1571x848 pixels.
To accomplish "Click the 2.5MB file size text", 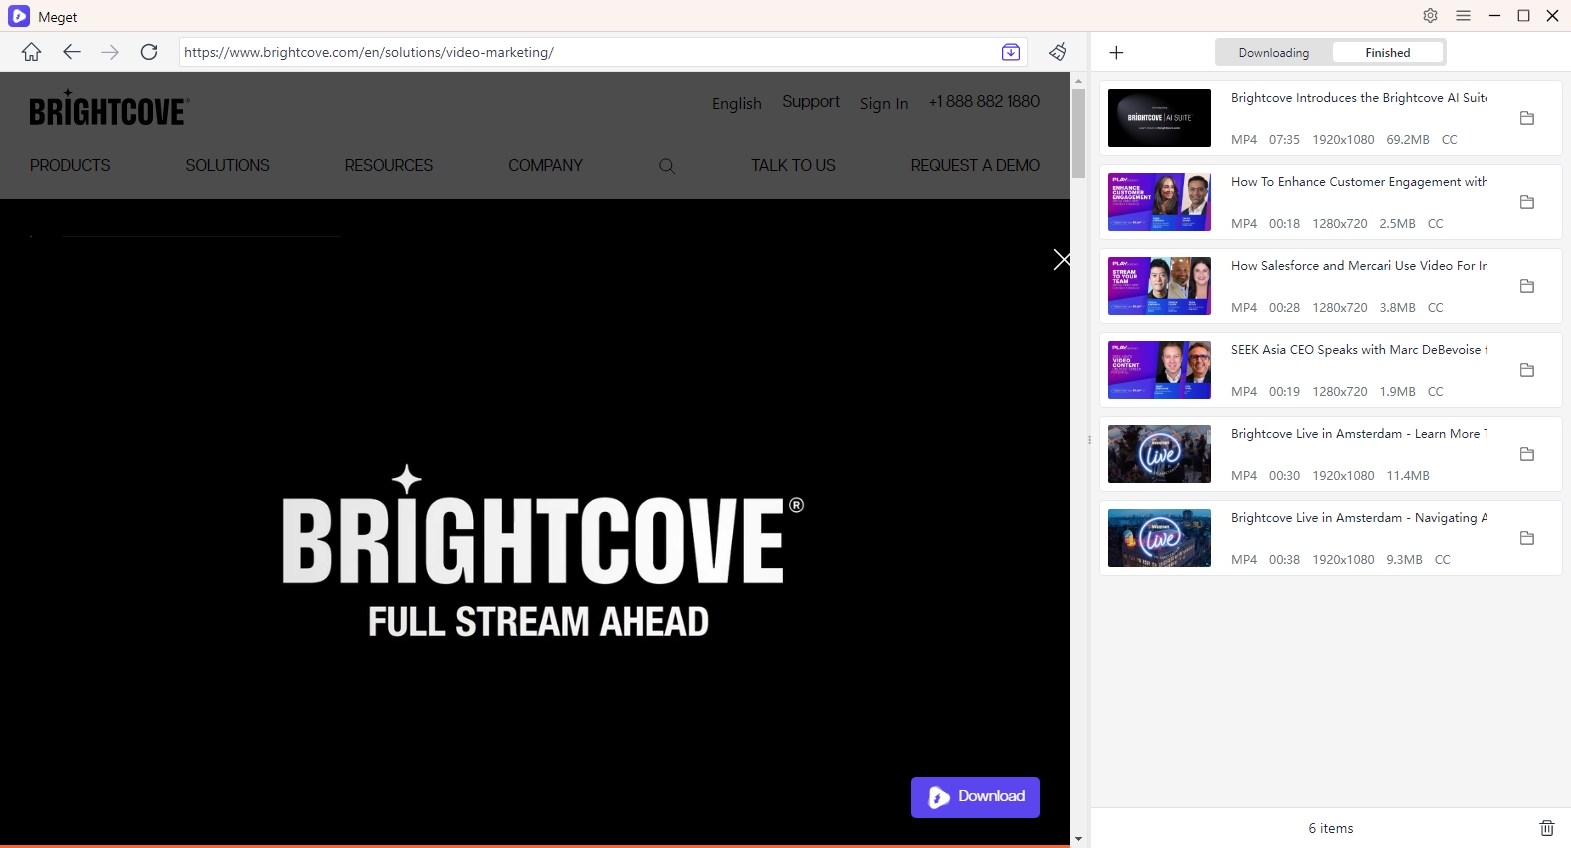I will click(x=1397, y=224).
